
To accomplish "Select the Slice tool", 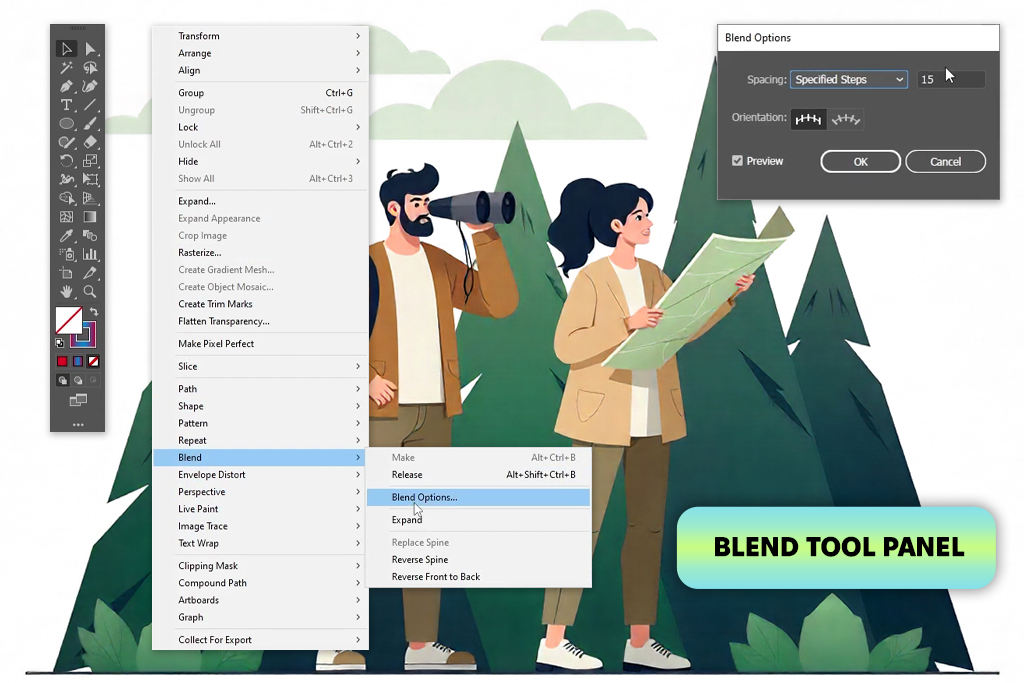I will click(x=90, y=273).
